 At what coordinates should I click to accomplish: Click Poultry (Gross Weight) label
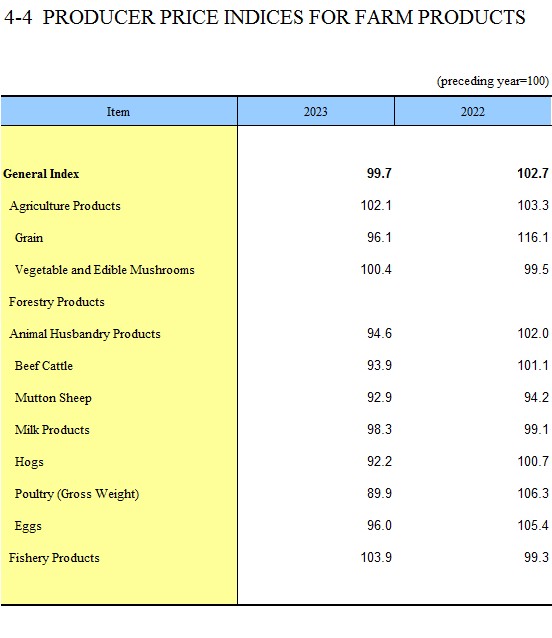[77, 494]
